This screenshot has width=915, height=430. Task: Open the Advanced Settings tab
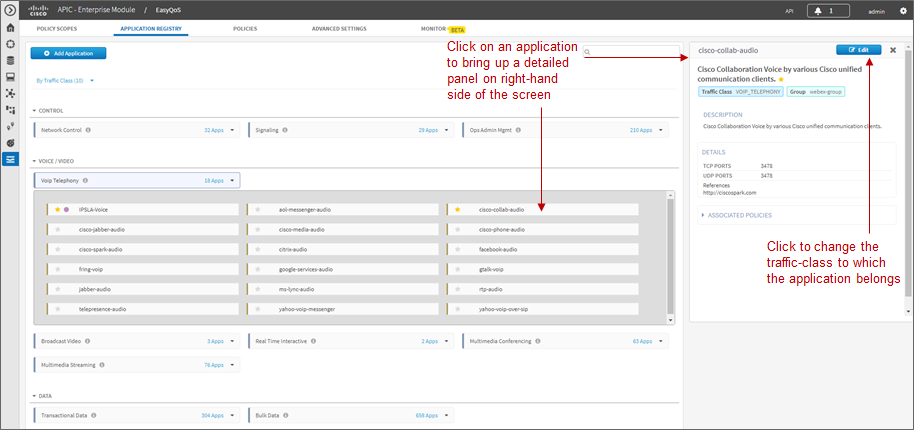pyautogui.click(x=339, y=29)
